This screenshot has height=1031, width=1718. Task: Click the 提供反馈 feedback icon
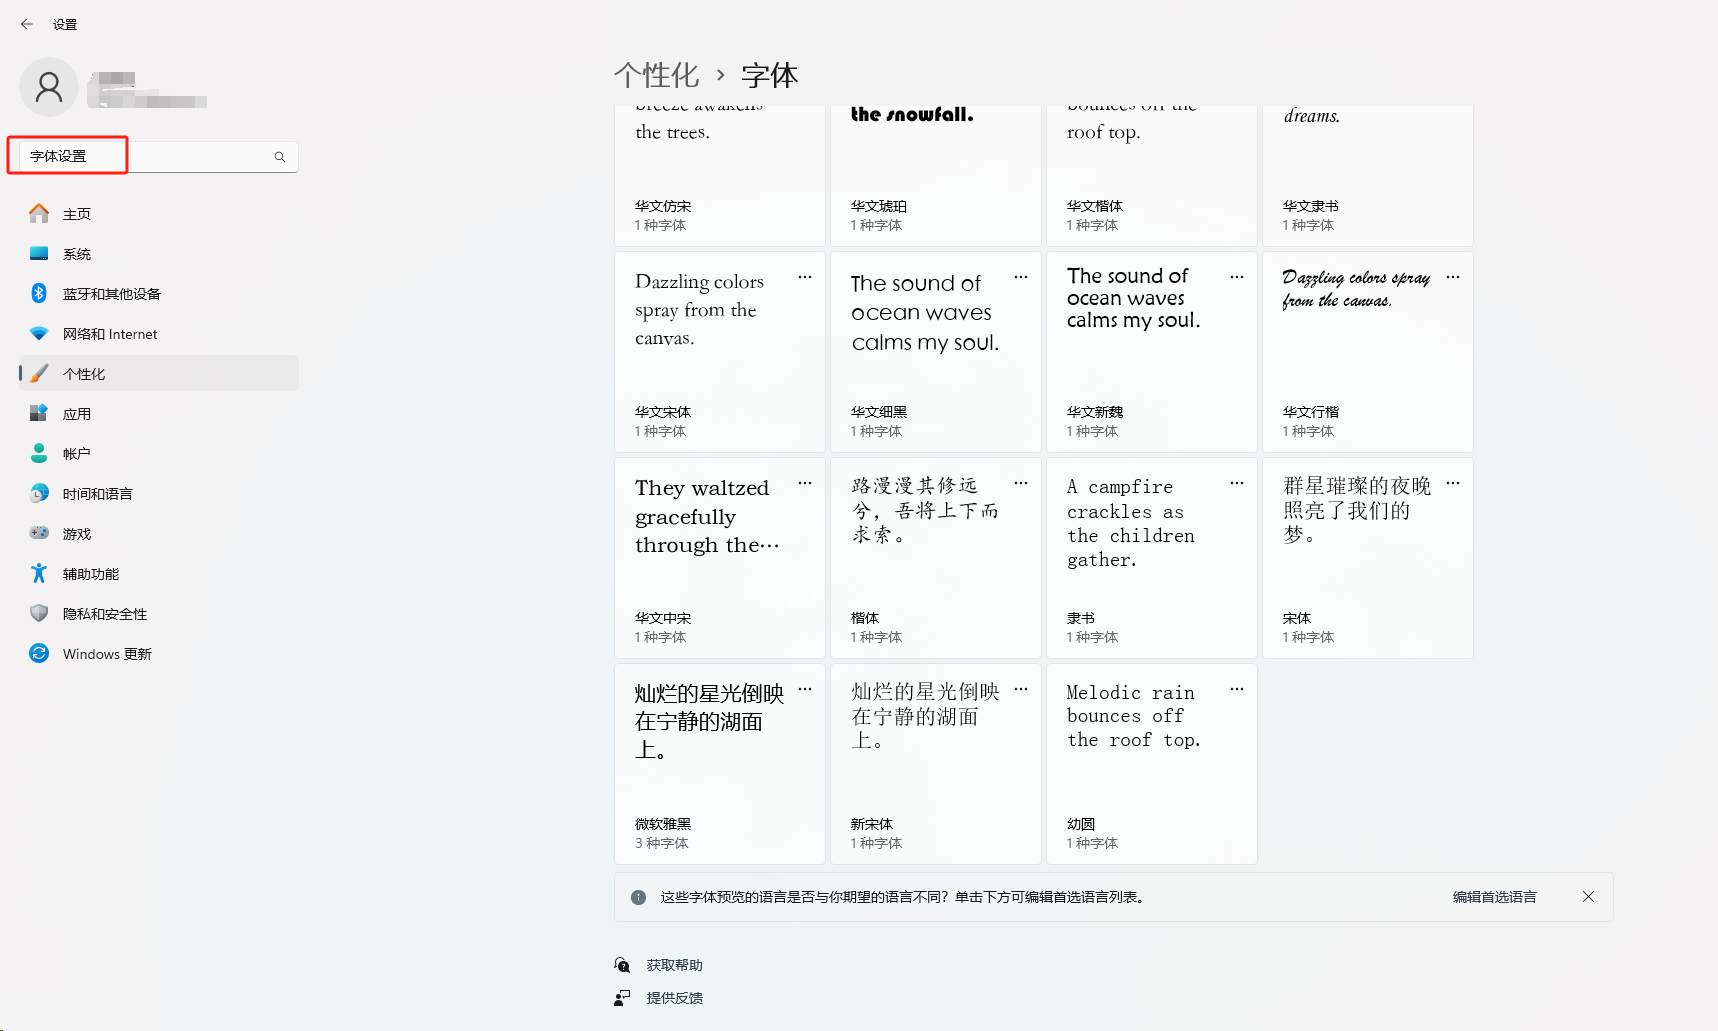[x=622, y=998]
